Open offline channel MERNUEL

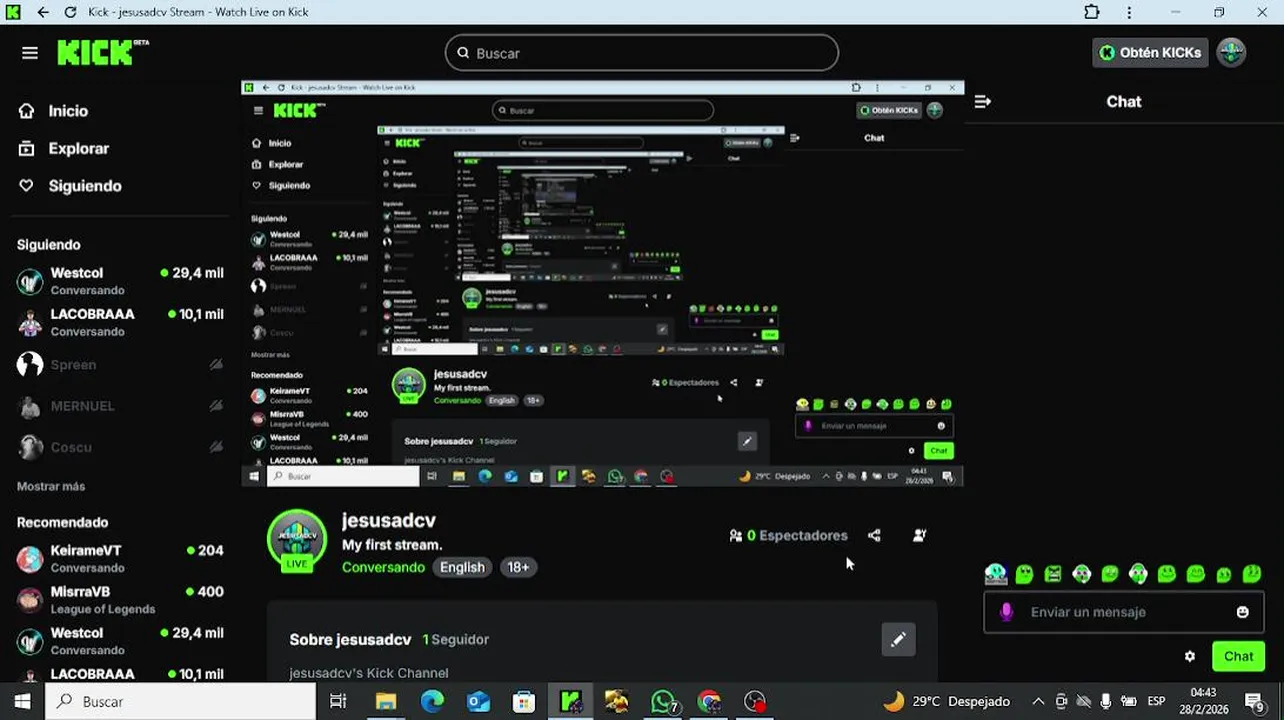click(120, 406)
